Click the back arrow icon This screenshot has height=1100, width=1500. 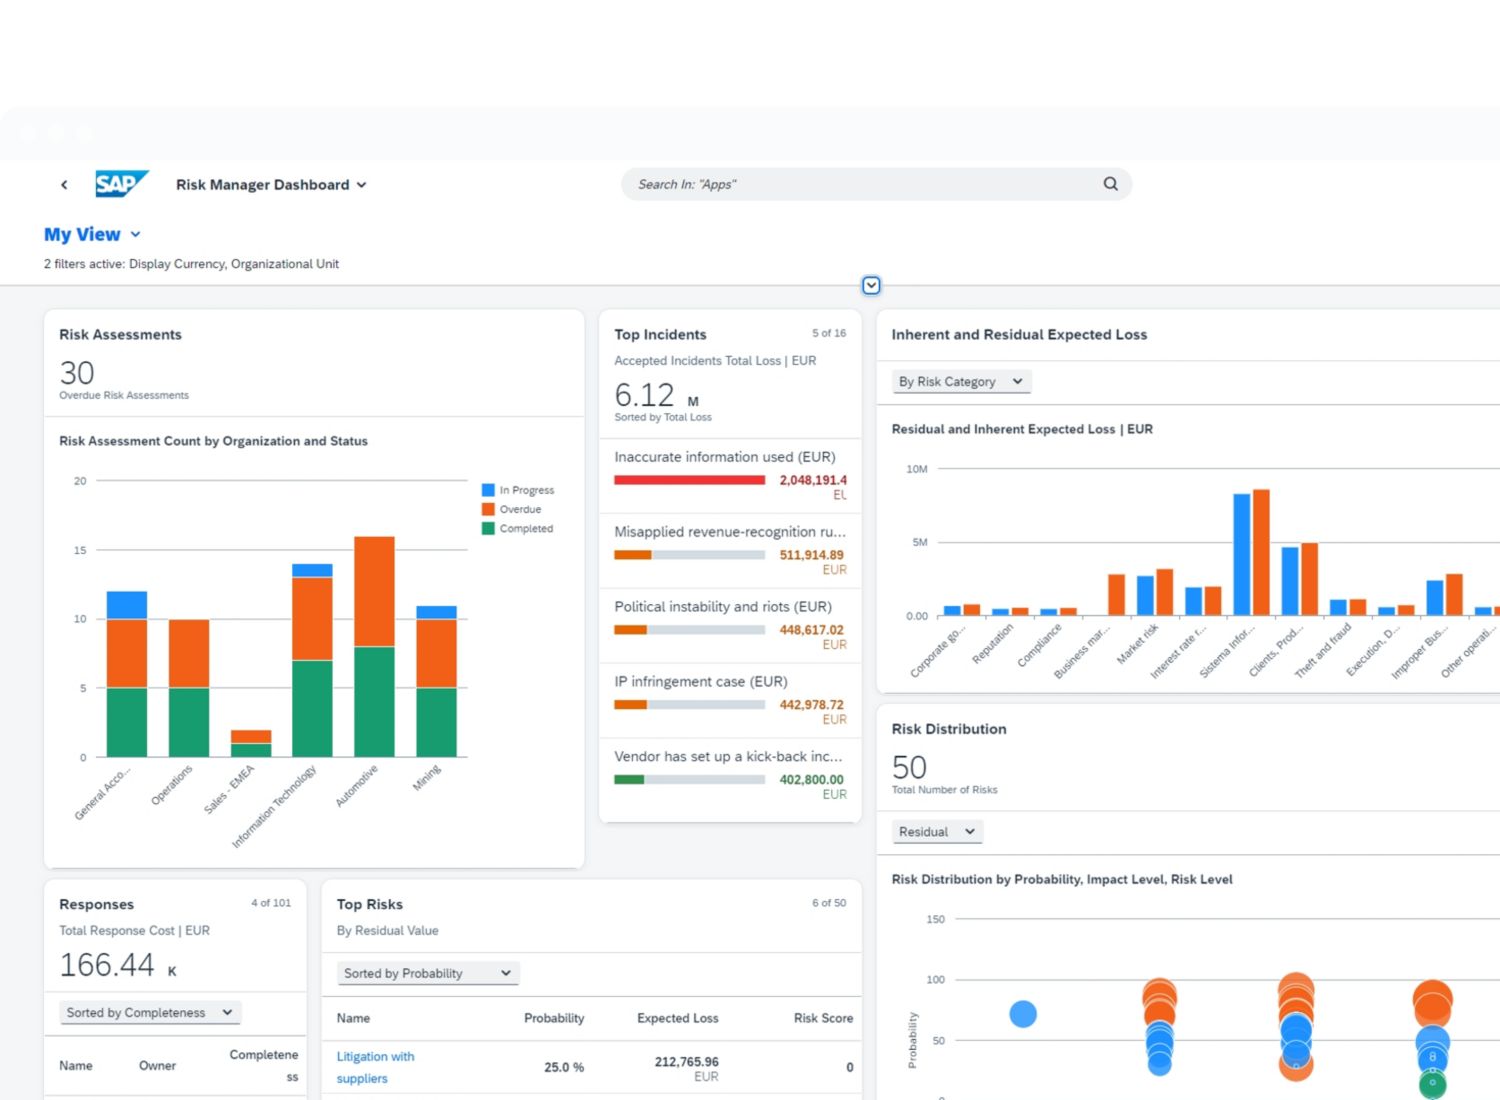tap(64, 185)
